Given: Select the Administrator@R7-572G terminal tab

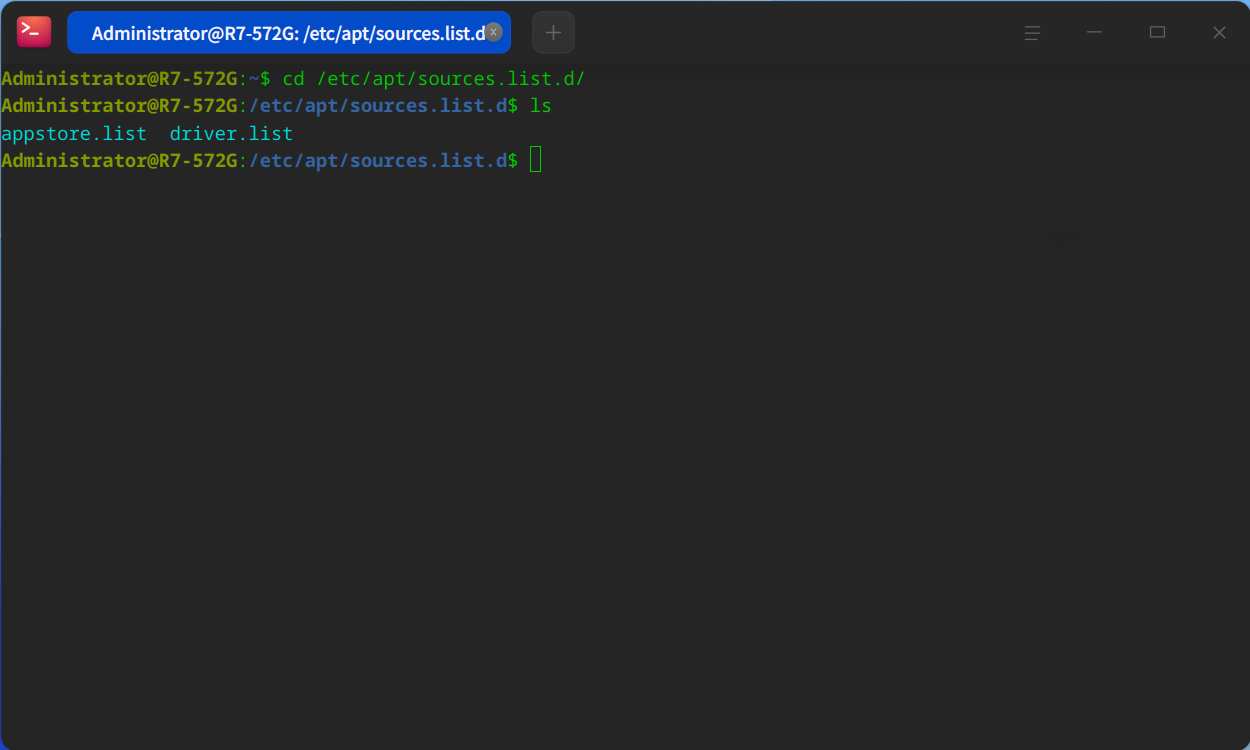Looking at the screenshot, I should click(289, 33).
